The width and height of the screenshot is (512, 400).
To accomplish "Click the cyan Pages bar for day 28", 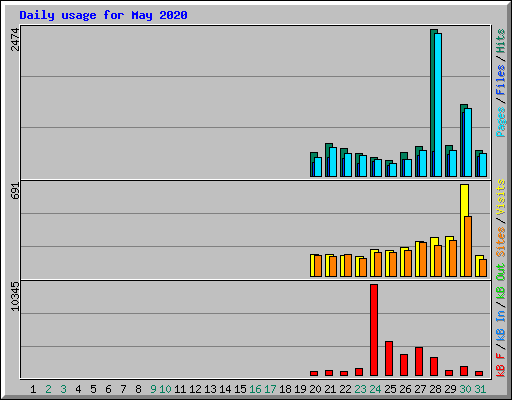I will (x=438, y=105).
